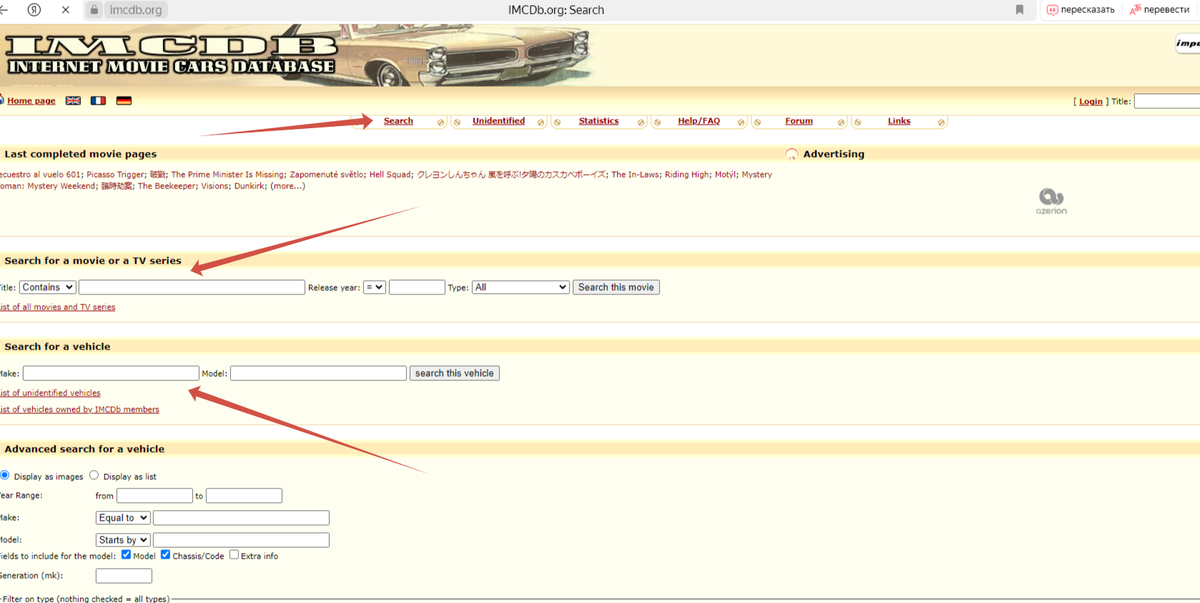
Task: Open the Picasso Trigger movie page
Action: (116, 174)
